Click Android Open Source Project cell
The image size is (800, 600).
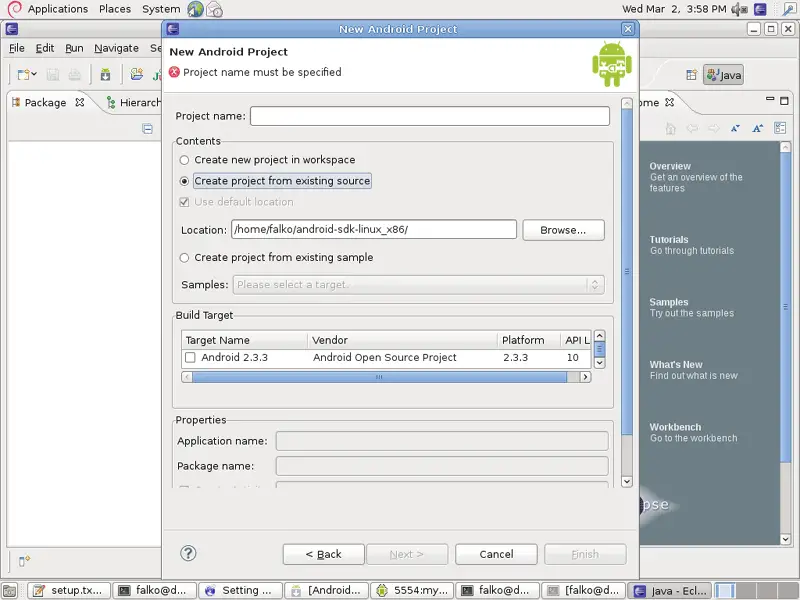(385, 358)
